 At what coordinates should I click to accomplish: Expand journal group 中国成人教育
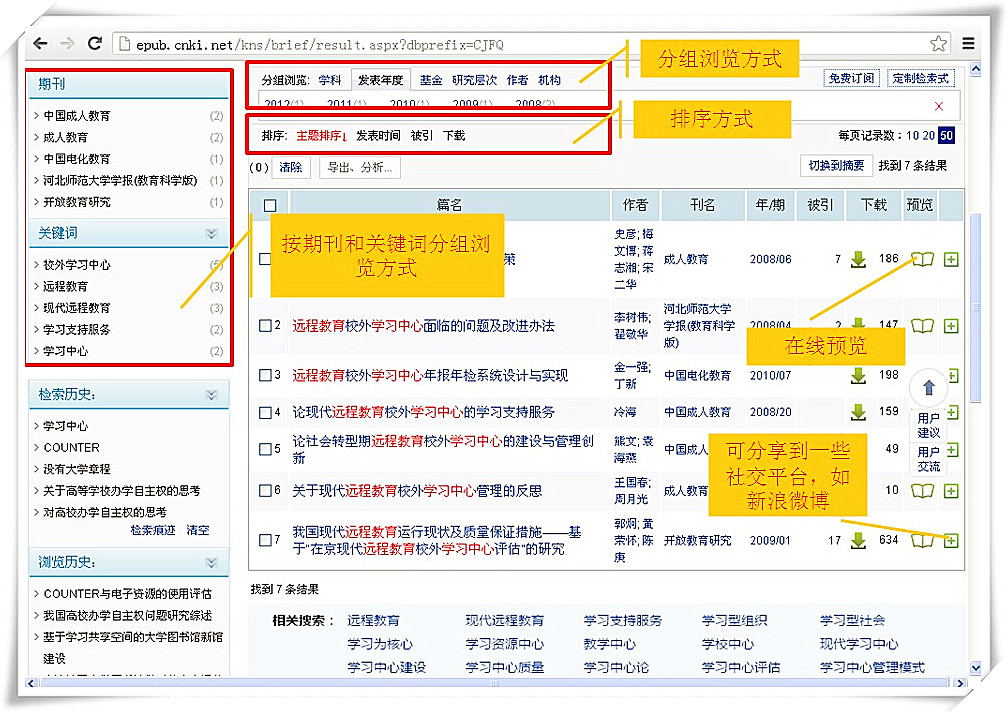click(x=76, y=116)
